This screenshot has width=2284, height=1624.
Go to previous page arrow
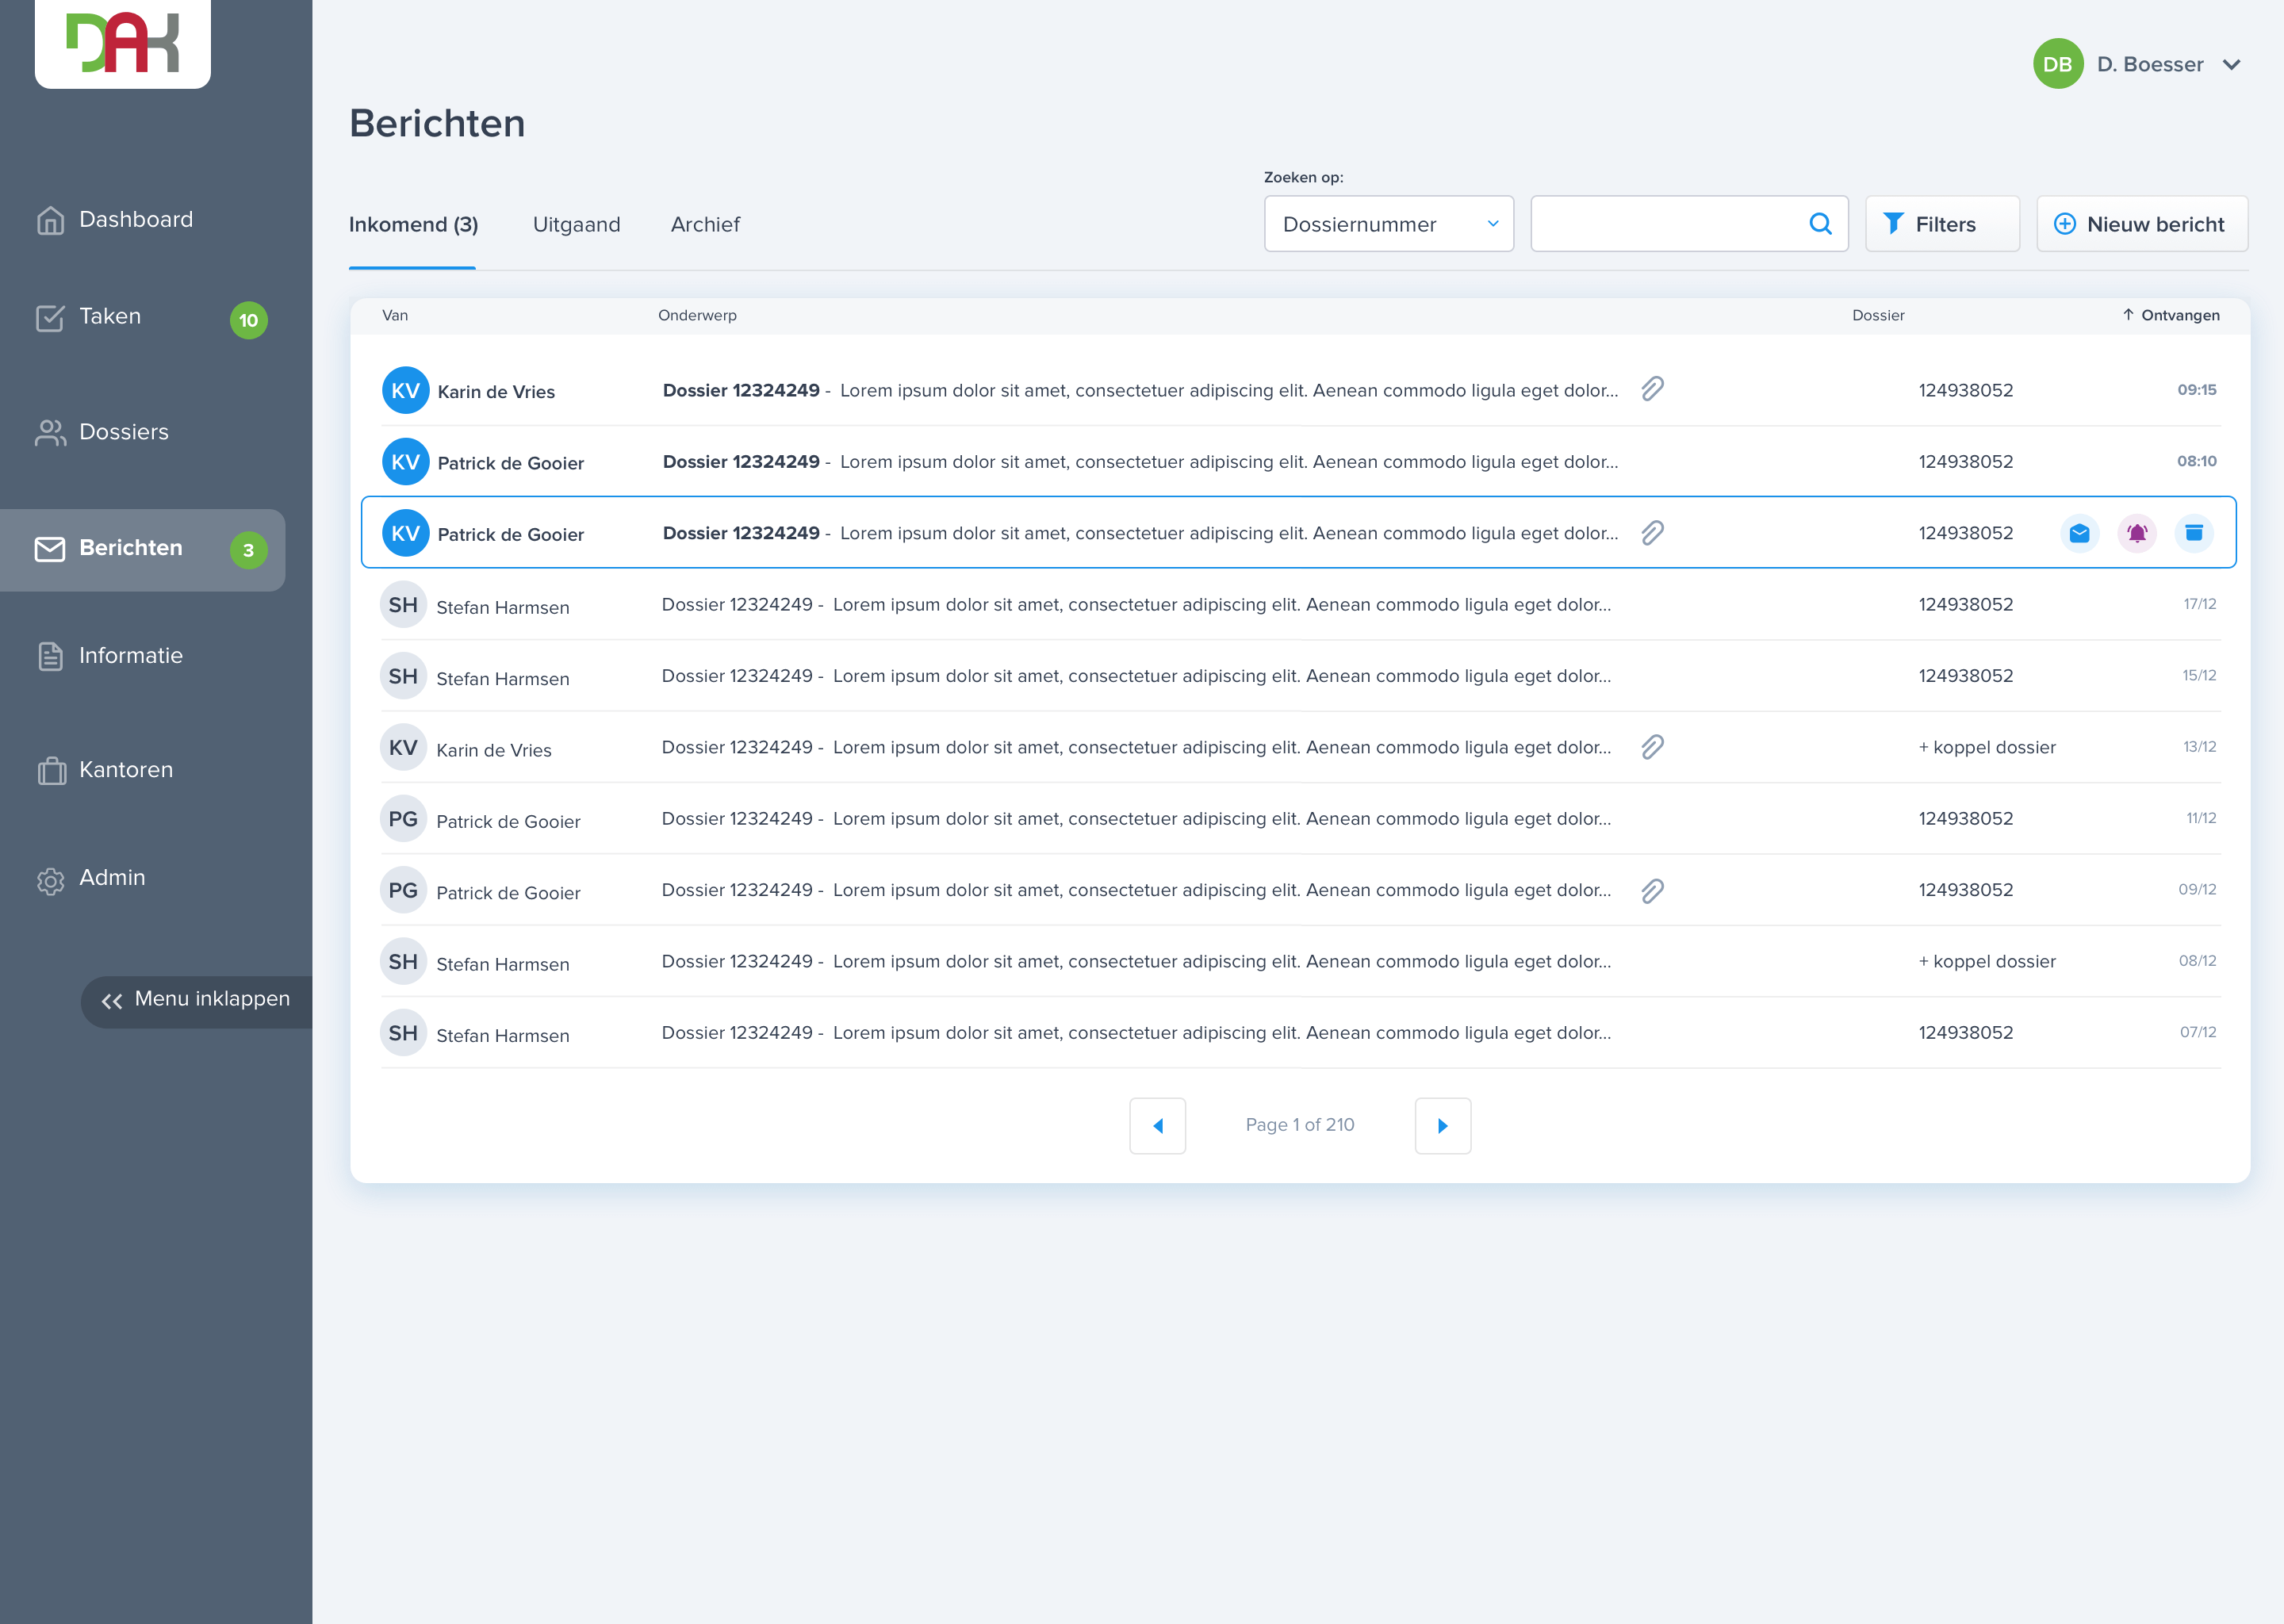1157,1126
